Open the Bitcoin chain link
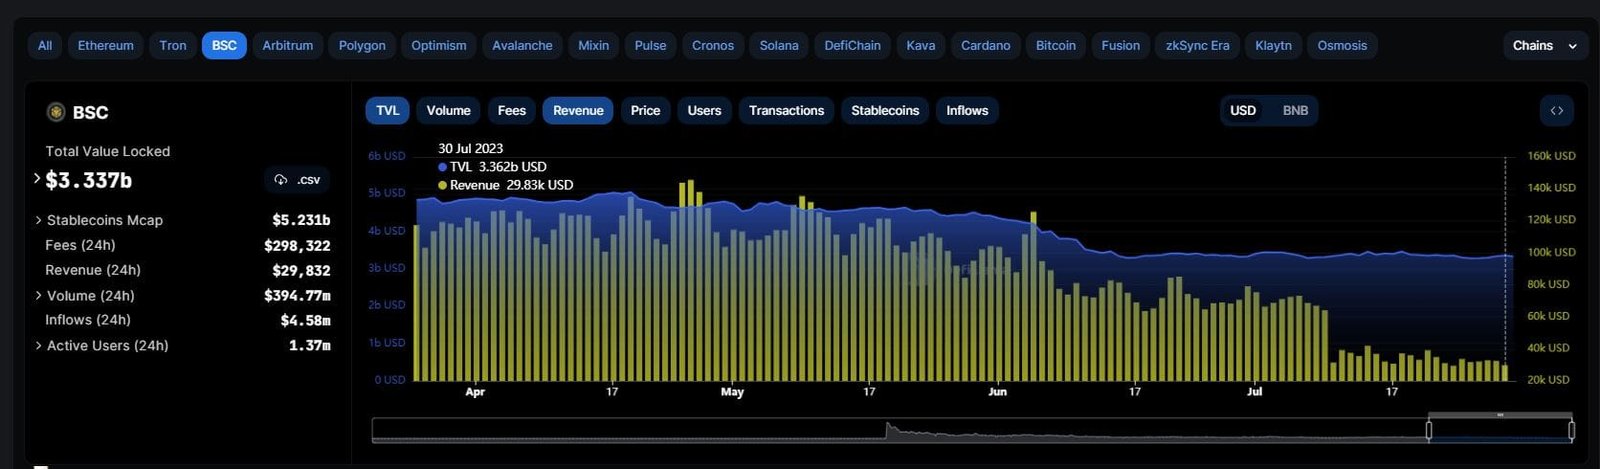The width and height of the screenshot is (1600, 469). [1055, 45]
